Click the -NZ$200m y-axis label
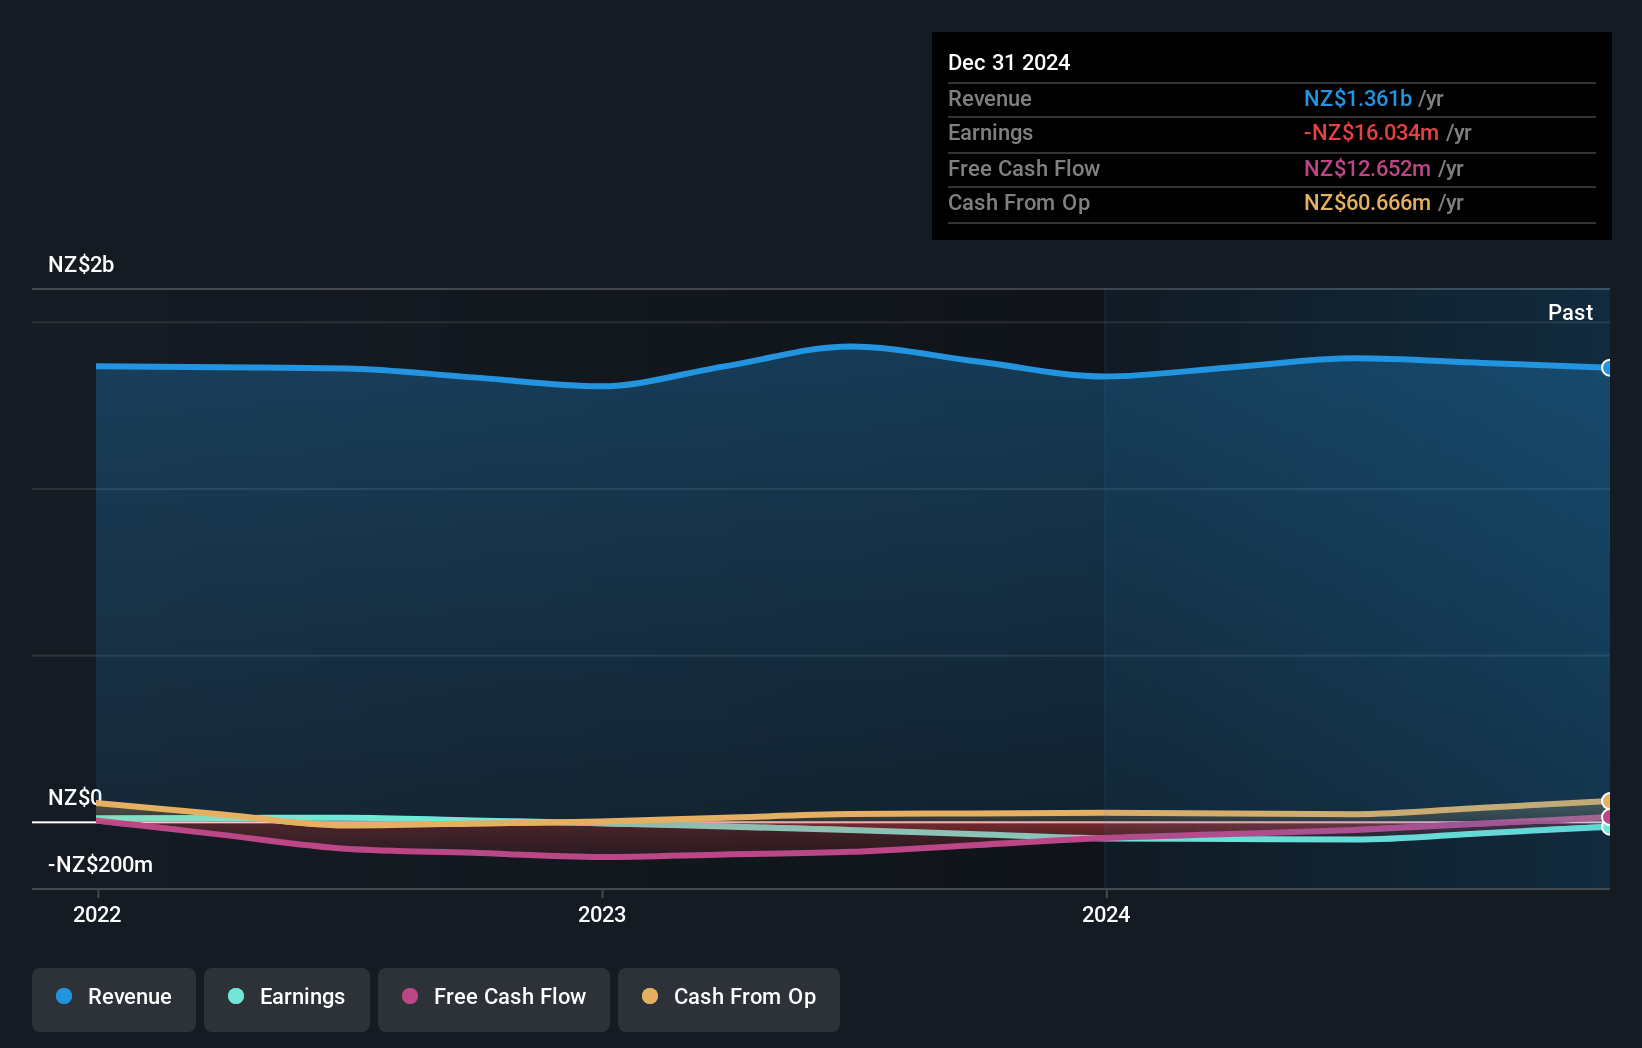The height and width of the screenshot is (1048, 1642). 100,865
